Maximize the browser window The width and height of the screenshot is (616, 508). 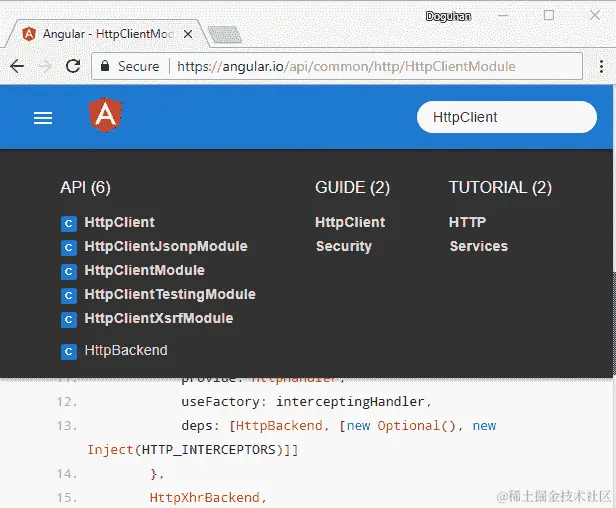549,15
